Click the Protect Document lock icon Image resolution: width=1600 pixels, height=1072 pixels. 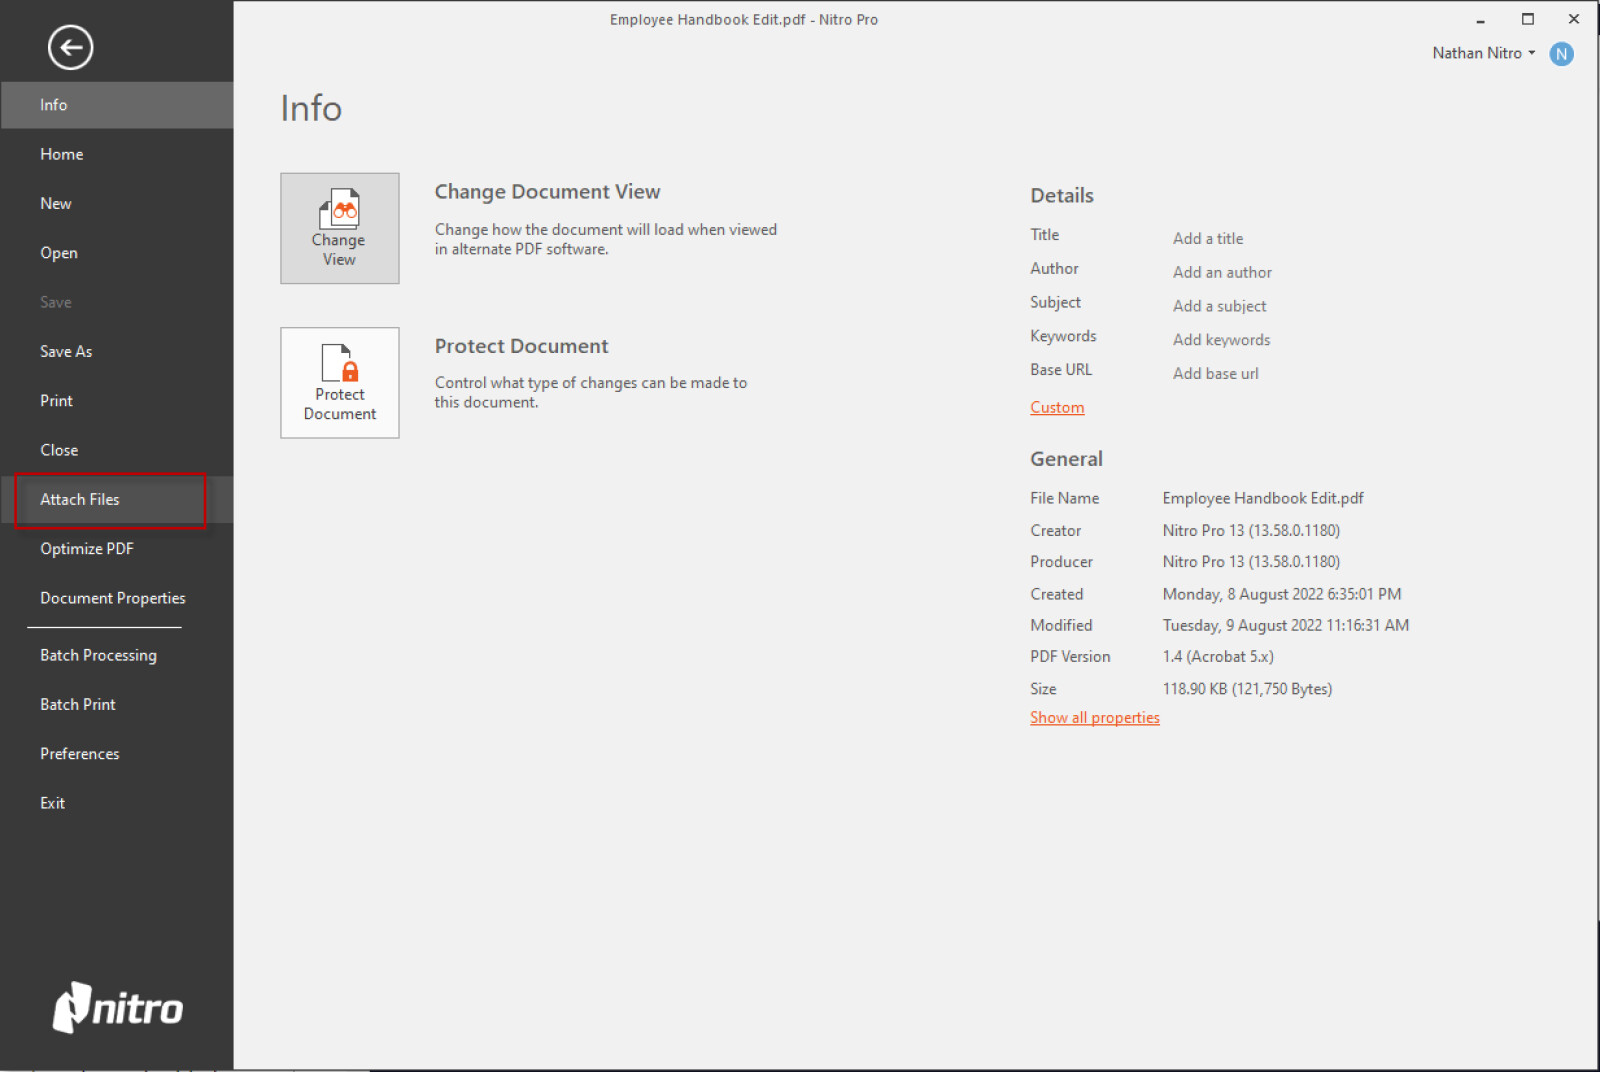pos(339,382)
